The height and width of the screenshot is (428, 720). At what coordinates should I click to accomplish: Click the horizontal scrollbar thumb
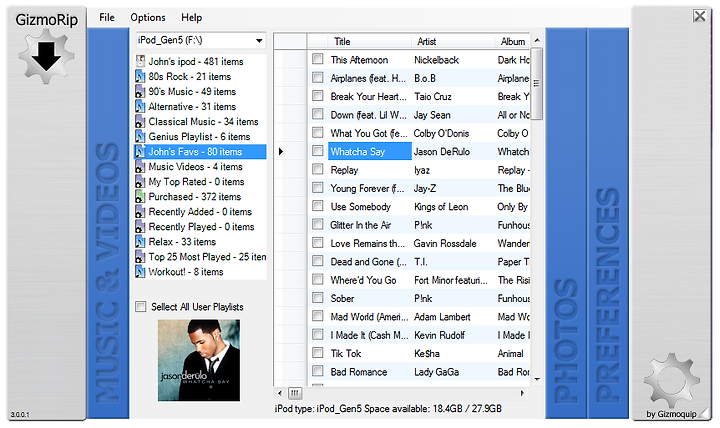295,393
